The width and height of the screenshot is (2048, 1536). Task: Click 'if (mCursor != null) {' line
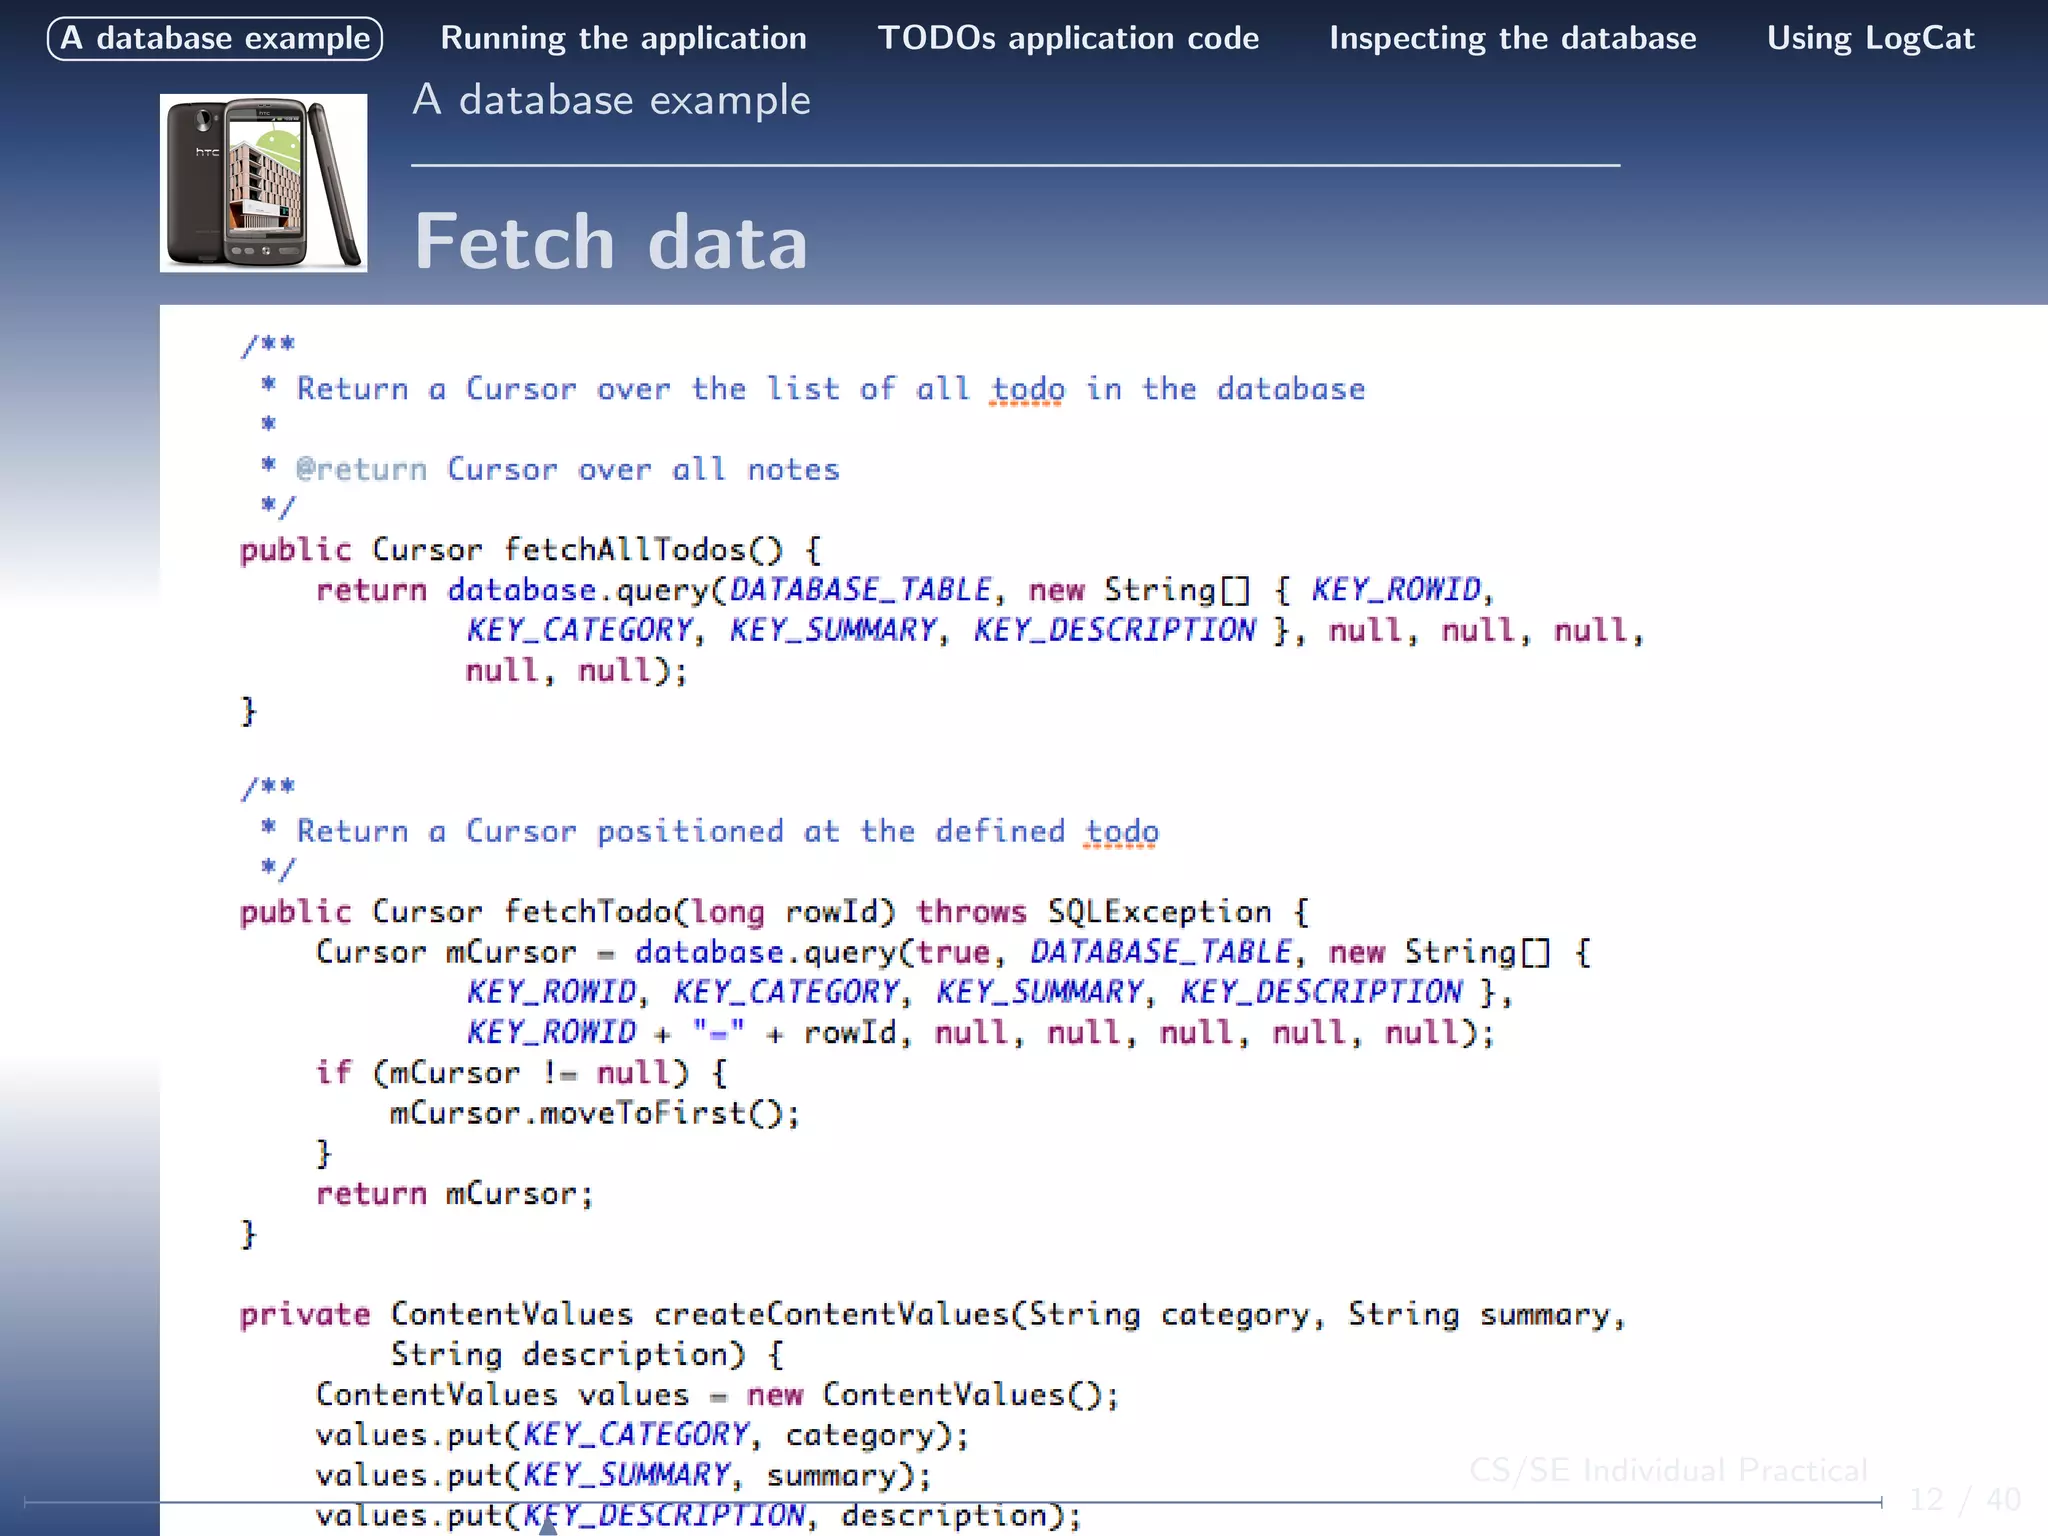pyautogui.click(x=522, y=1073)
